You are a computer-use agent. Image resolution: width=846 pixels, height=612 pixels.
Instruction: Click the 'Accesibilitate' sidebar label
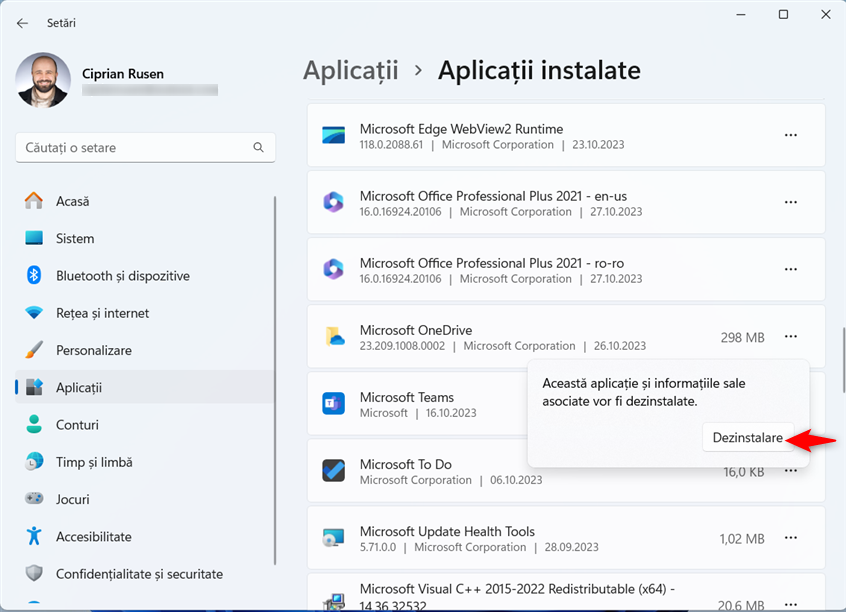pos(94,536)
